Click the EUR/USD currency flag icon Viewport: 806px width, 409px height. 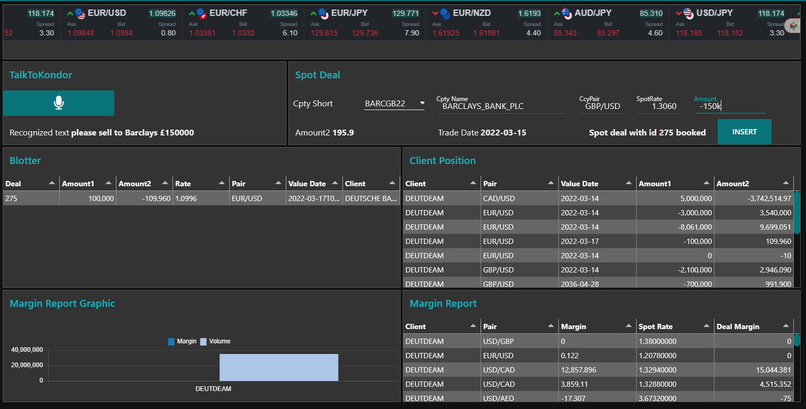[80, 14]
